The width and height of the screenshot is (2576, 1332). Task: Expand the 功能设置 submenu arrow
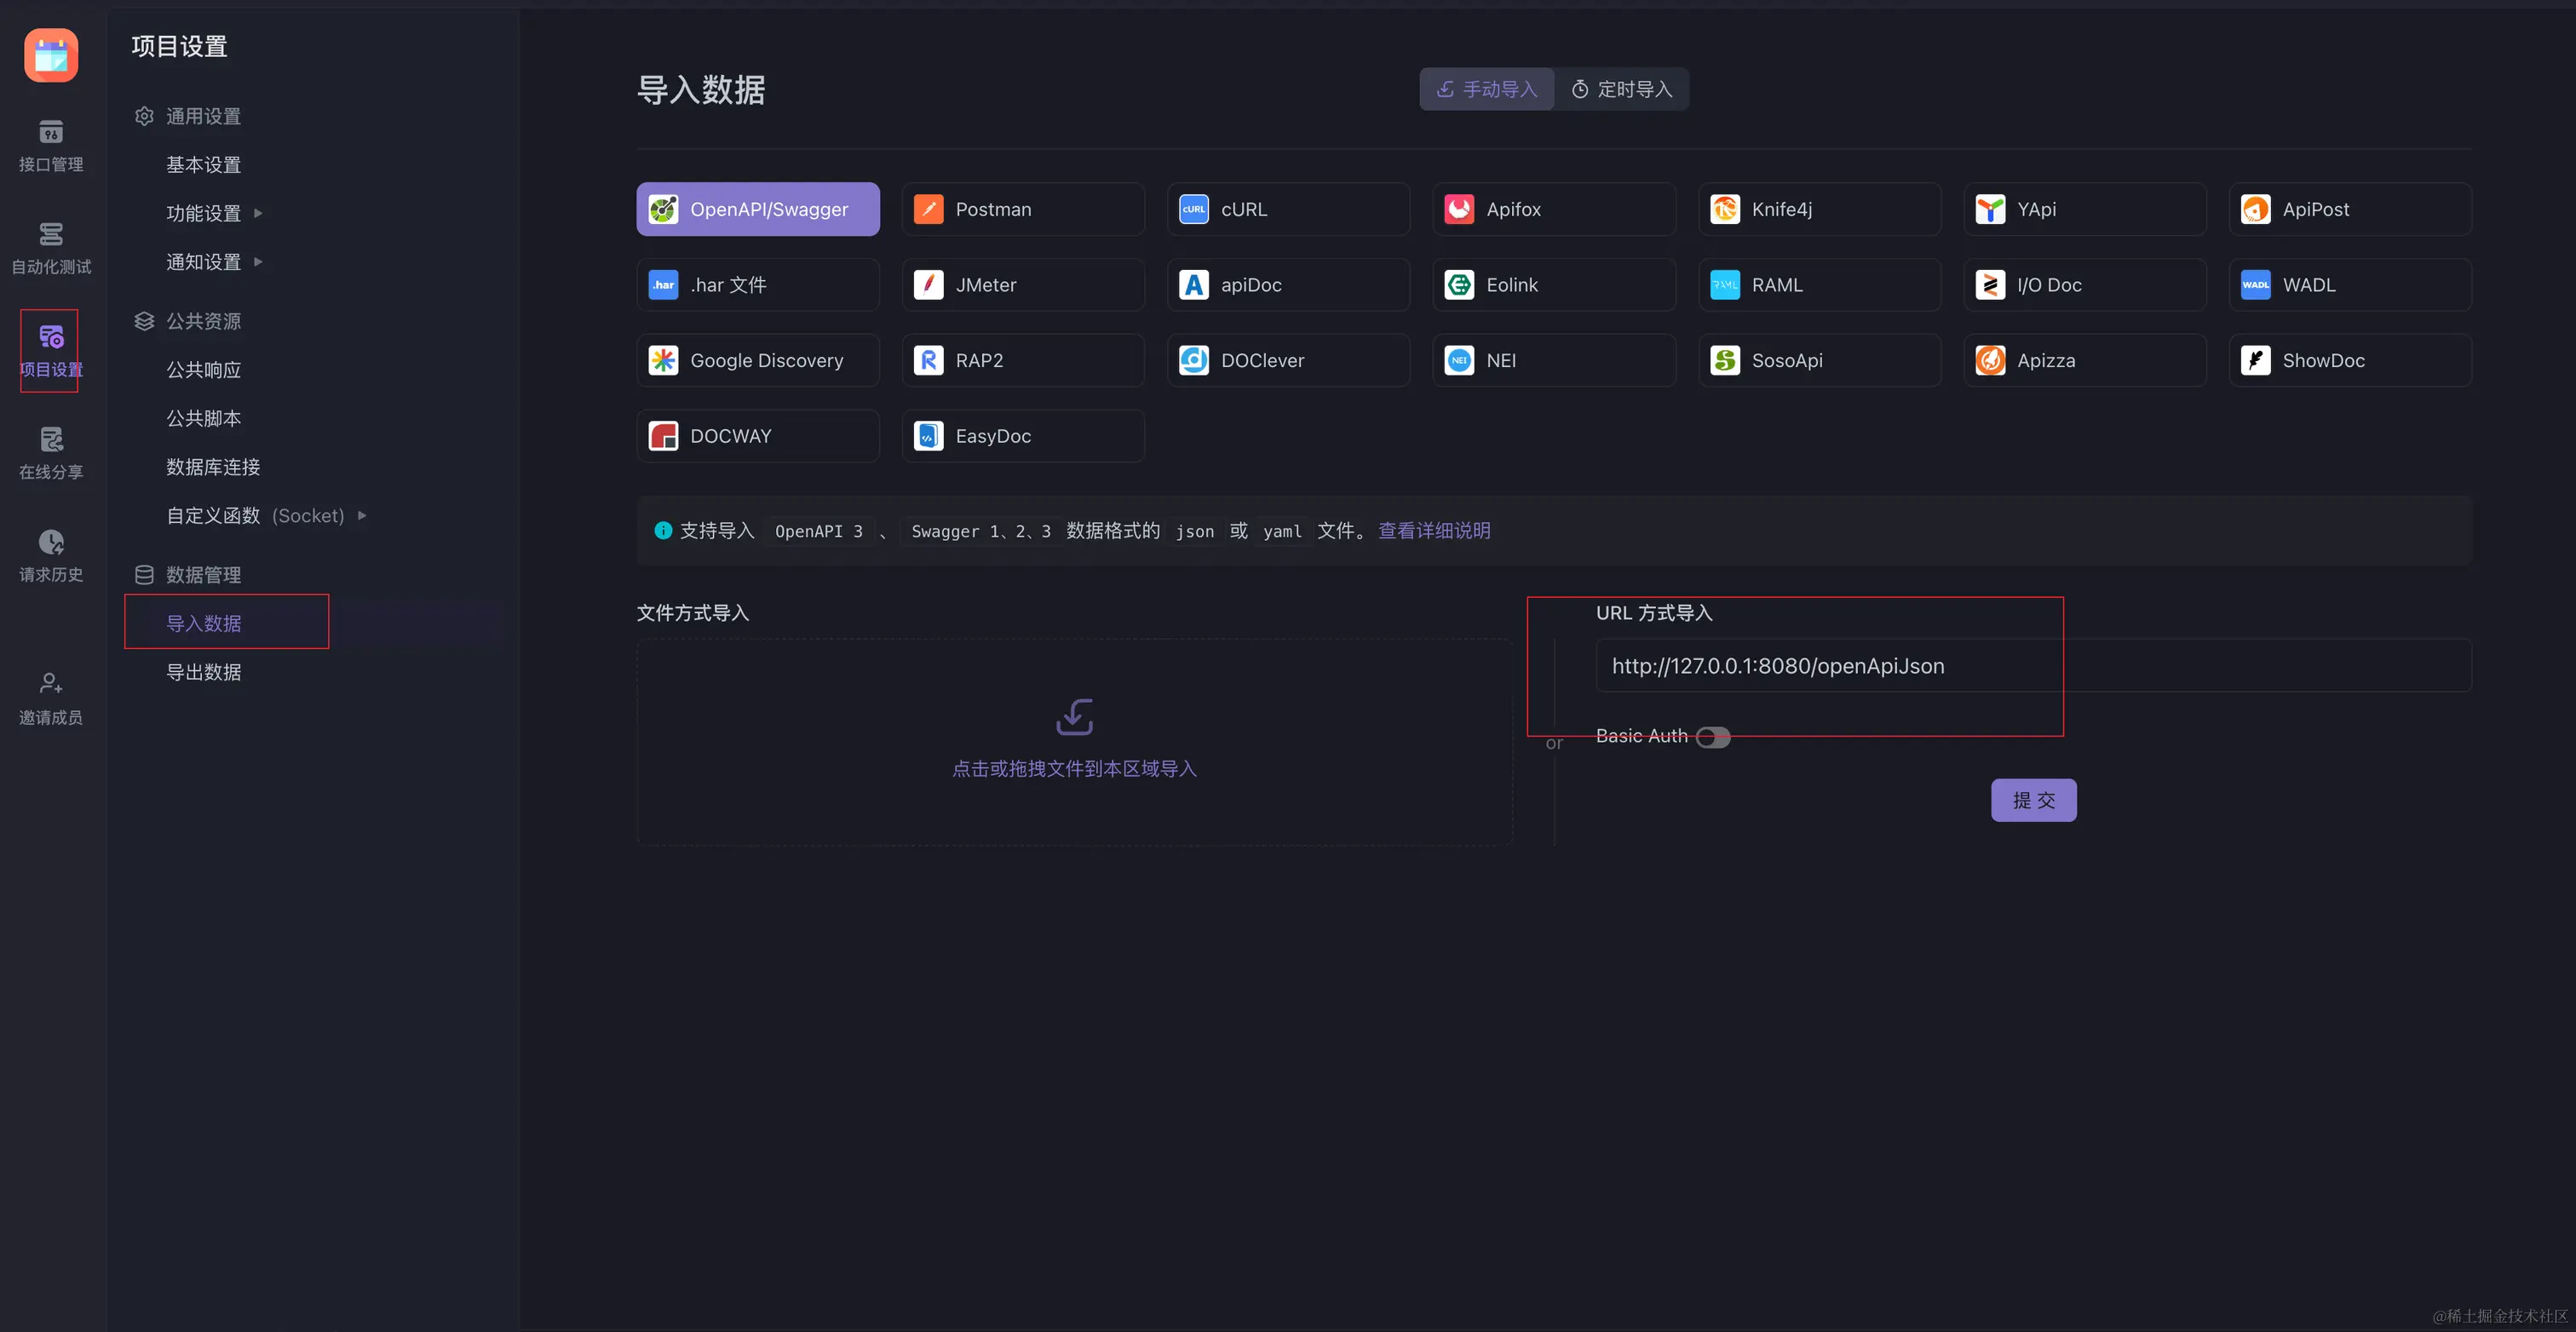point(258,213)
